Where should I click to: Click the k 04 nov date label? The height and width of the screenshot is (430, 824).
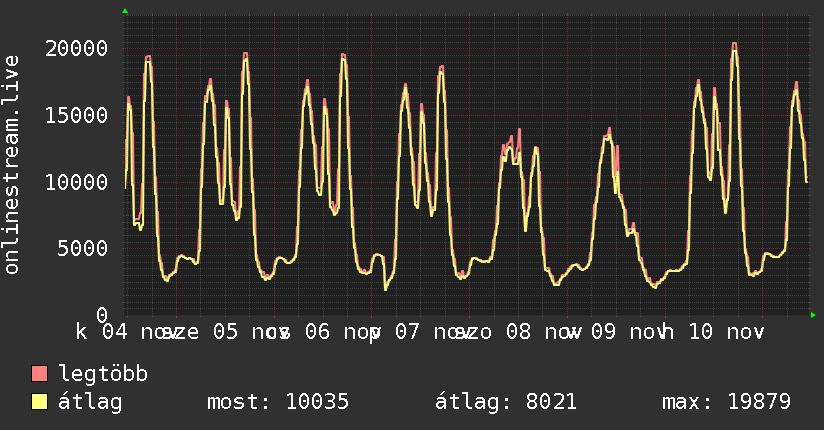(x=121, y=332)
